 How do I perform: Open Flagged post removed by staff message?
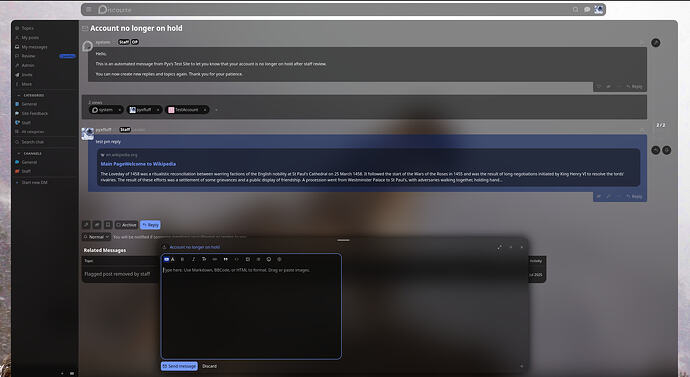[117, 274]
